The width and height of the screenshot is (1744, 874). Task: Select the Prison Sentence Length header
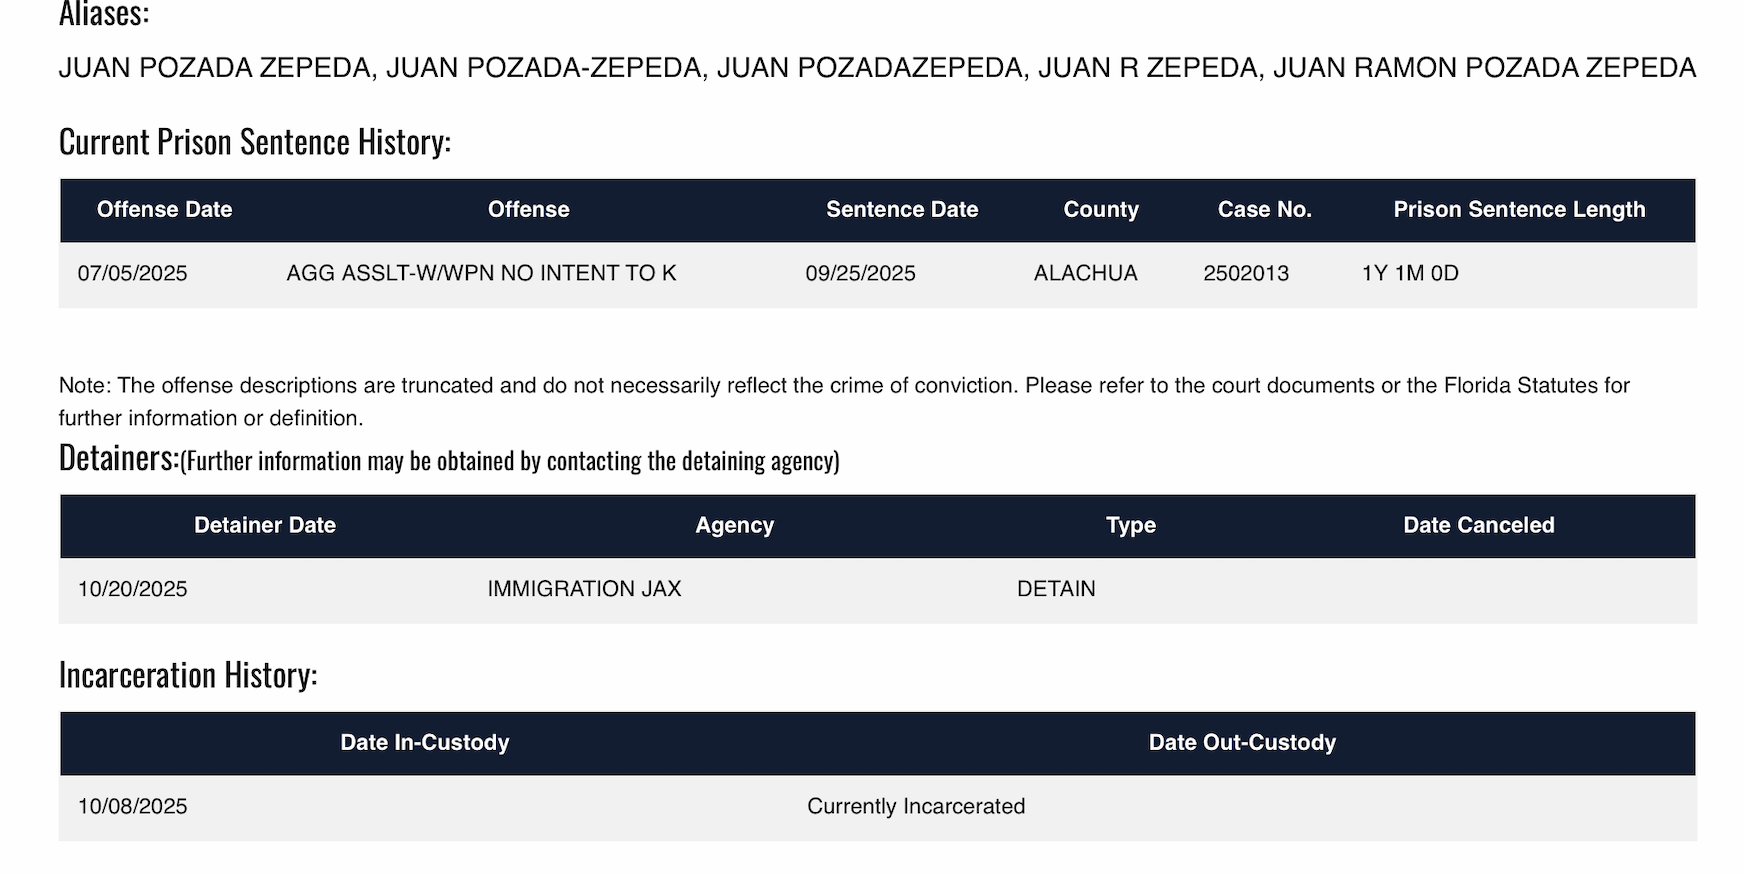click(1518, 210)
